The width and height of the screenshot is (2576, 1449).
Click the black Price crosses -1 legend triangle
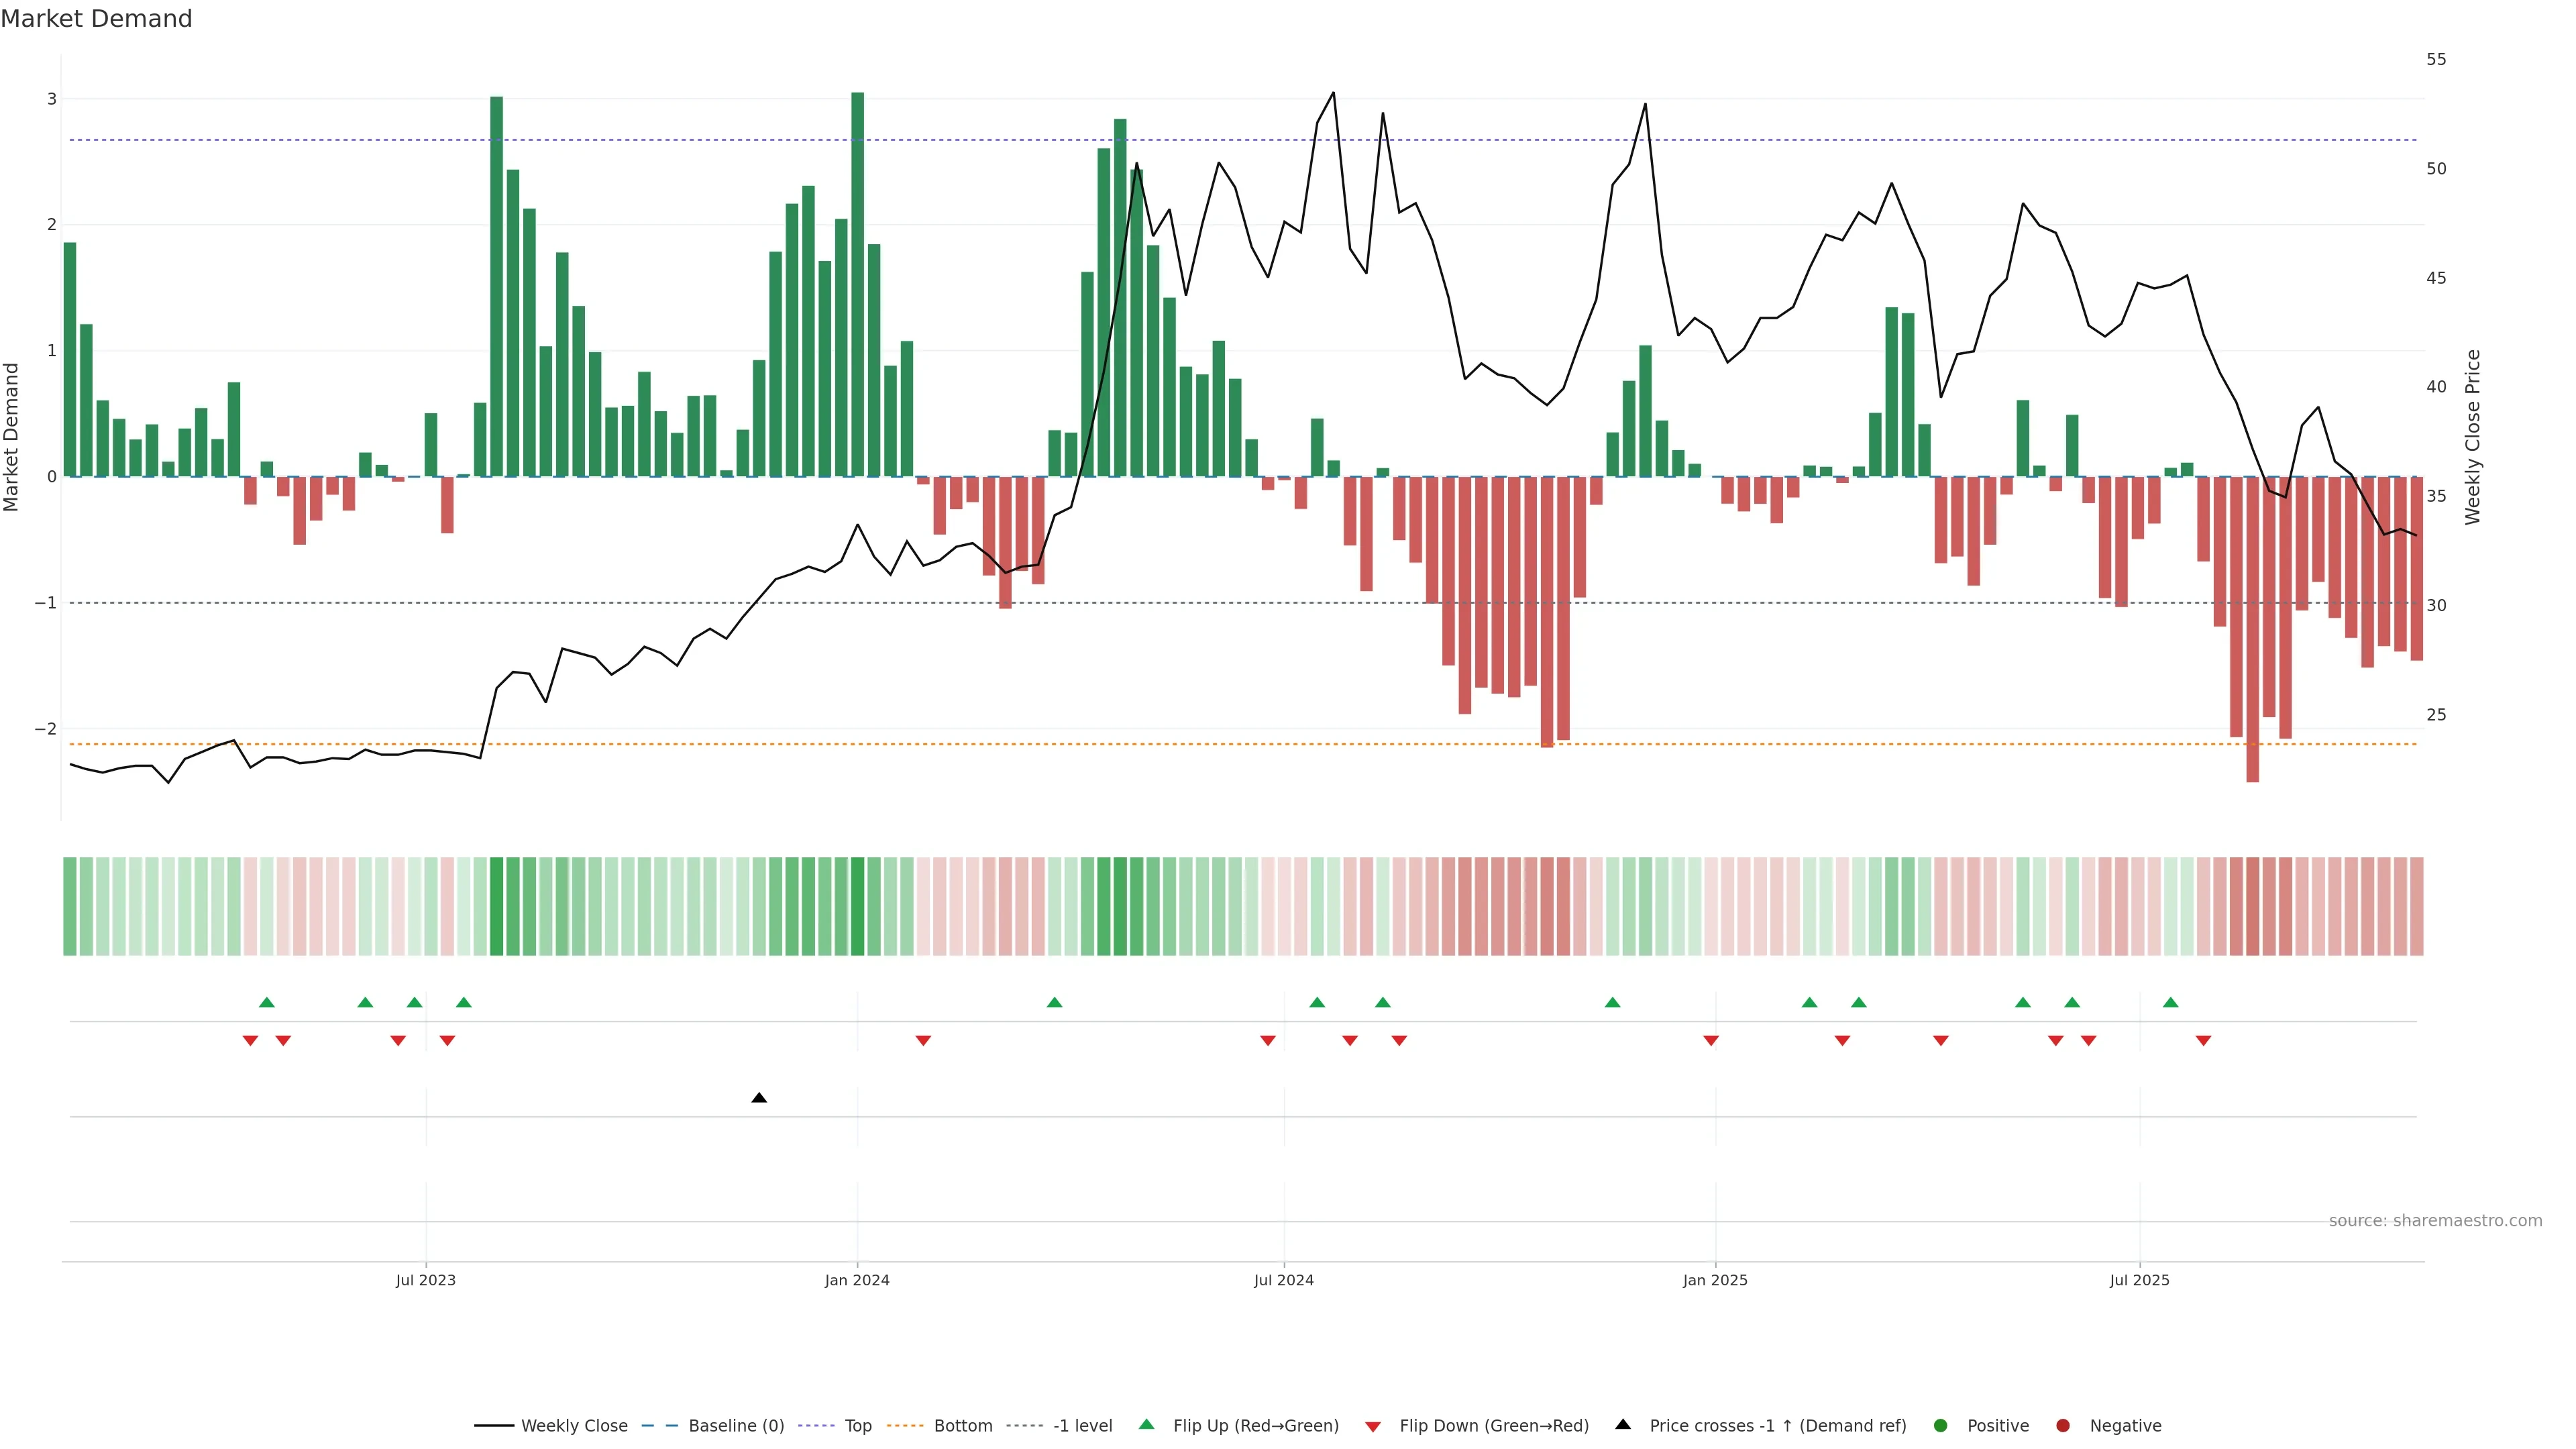pyautogui.click(x=1623, y=1424)
